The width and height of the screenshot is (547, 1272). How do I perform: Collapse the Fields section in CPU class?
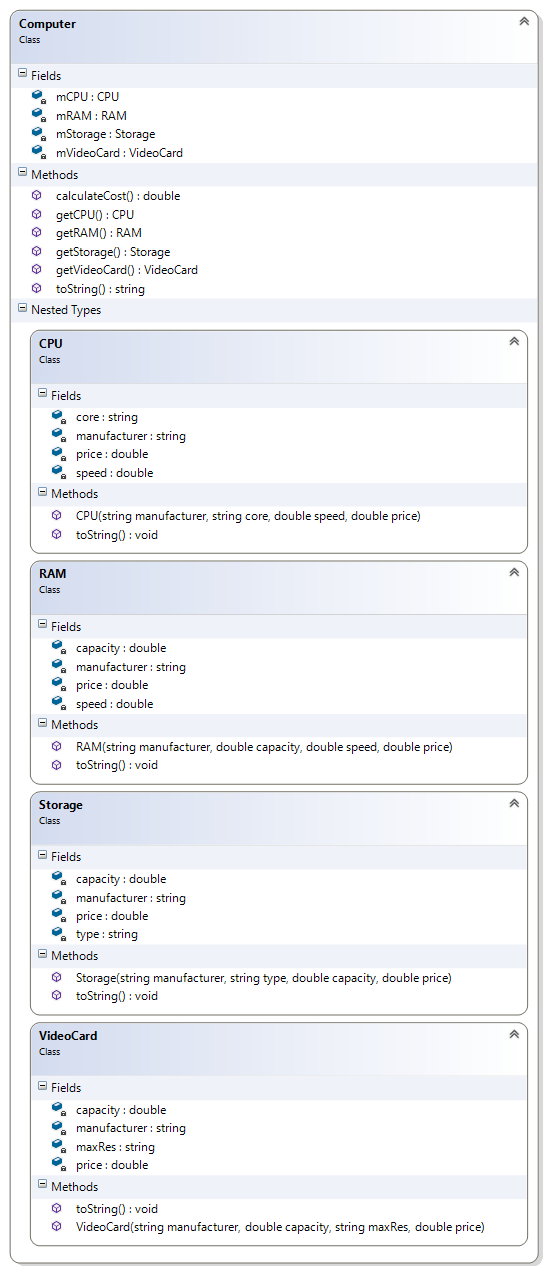(x=43, y=394)
